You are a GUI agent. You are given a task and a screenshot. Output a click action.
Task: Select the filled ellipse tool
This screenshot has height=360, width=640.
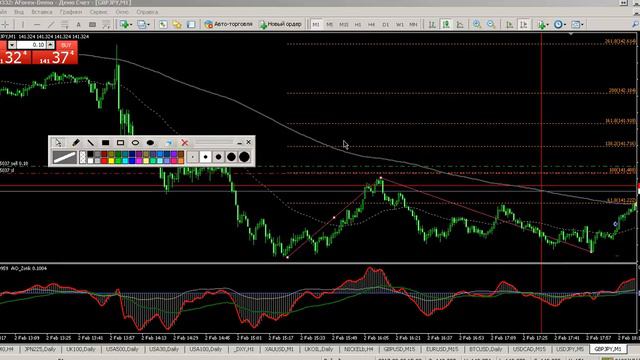click(150, 142)
